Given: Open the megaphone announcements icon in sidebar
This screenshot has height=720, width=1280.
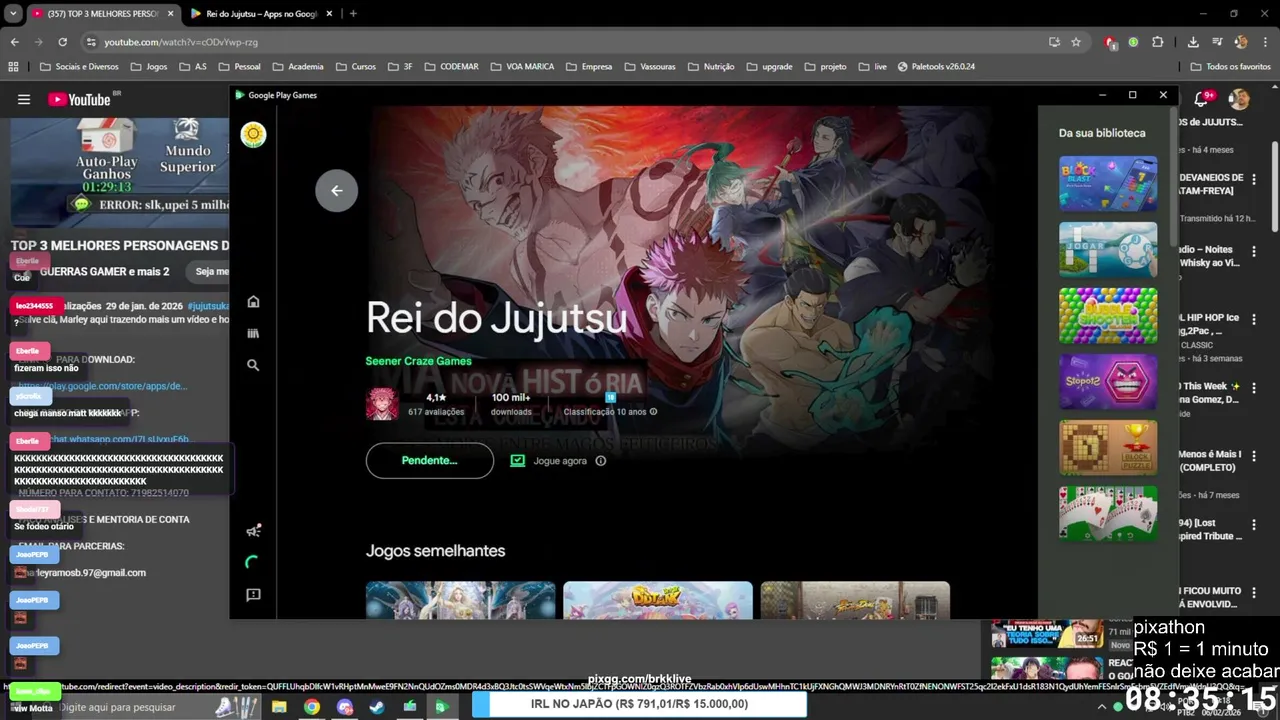Looking at the screenshot, I should [x=253, y=530].
